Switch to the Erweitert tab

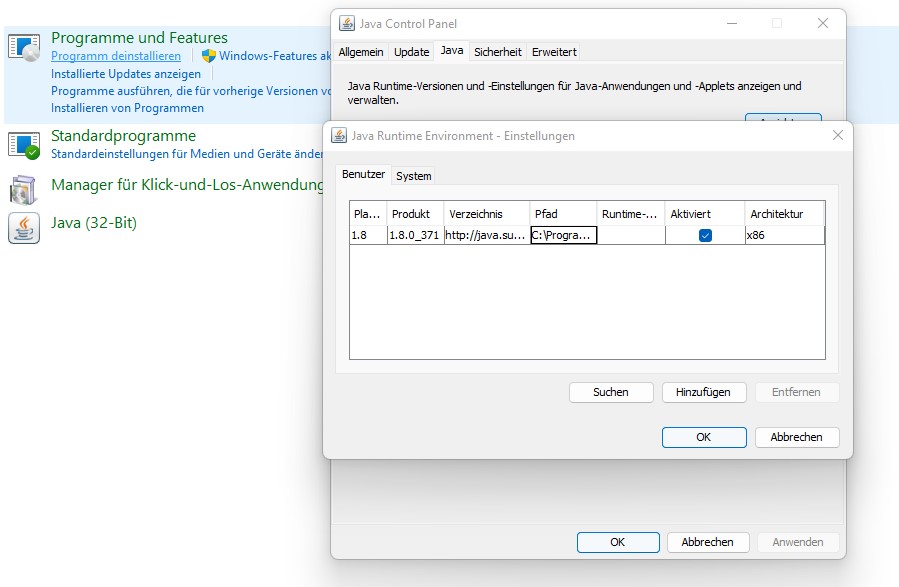[554, 52]
